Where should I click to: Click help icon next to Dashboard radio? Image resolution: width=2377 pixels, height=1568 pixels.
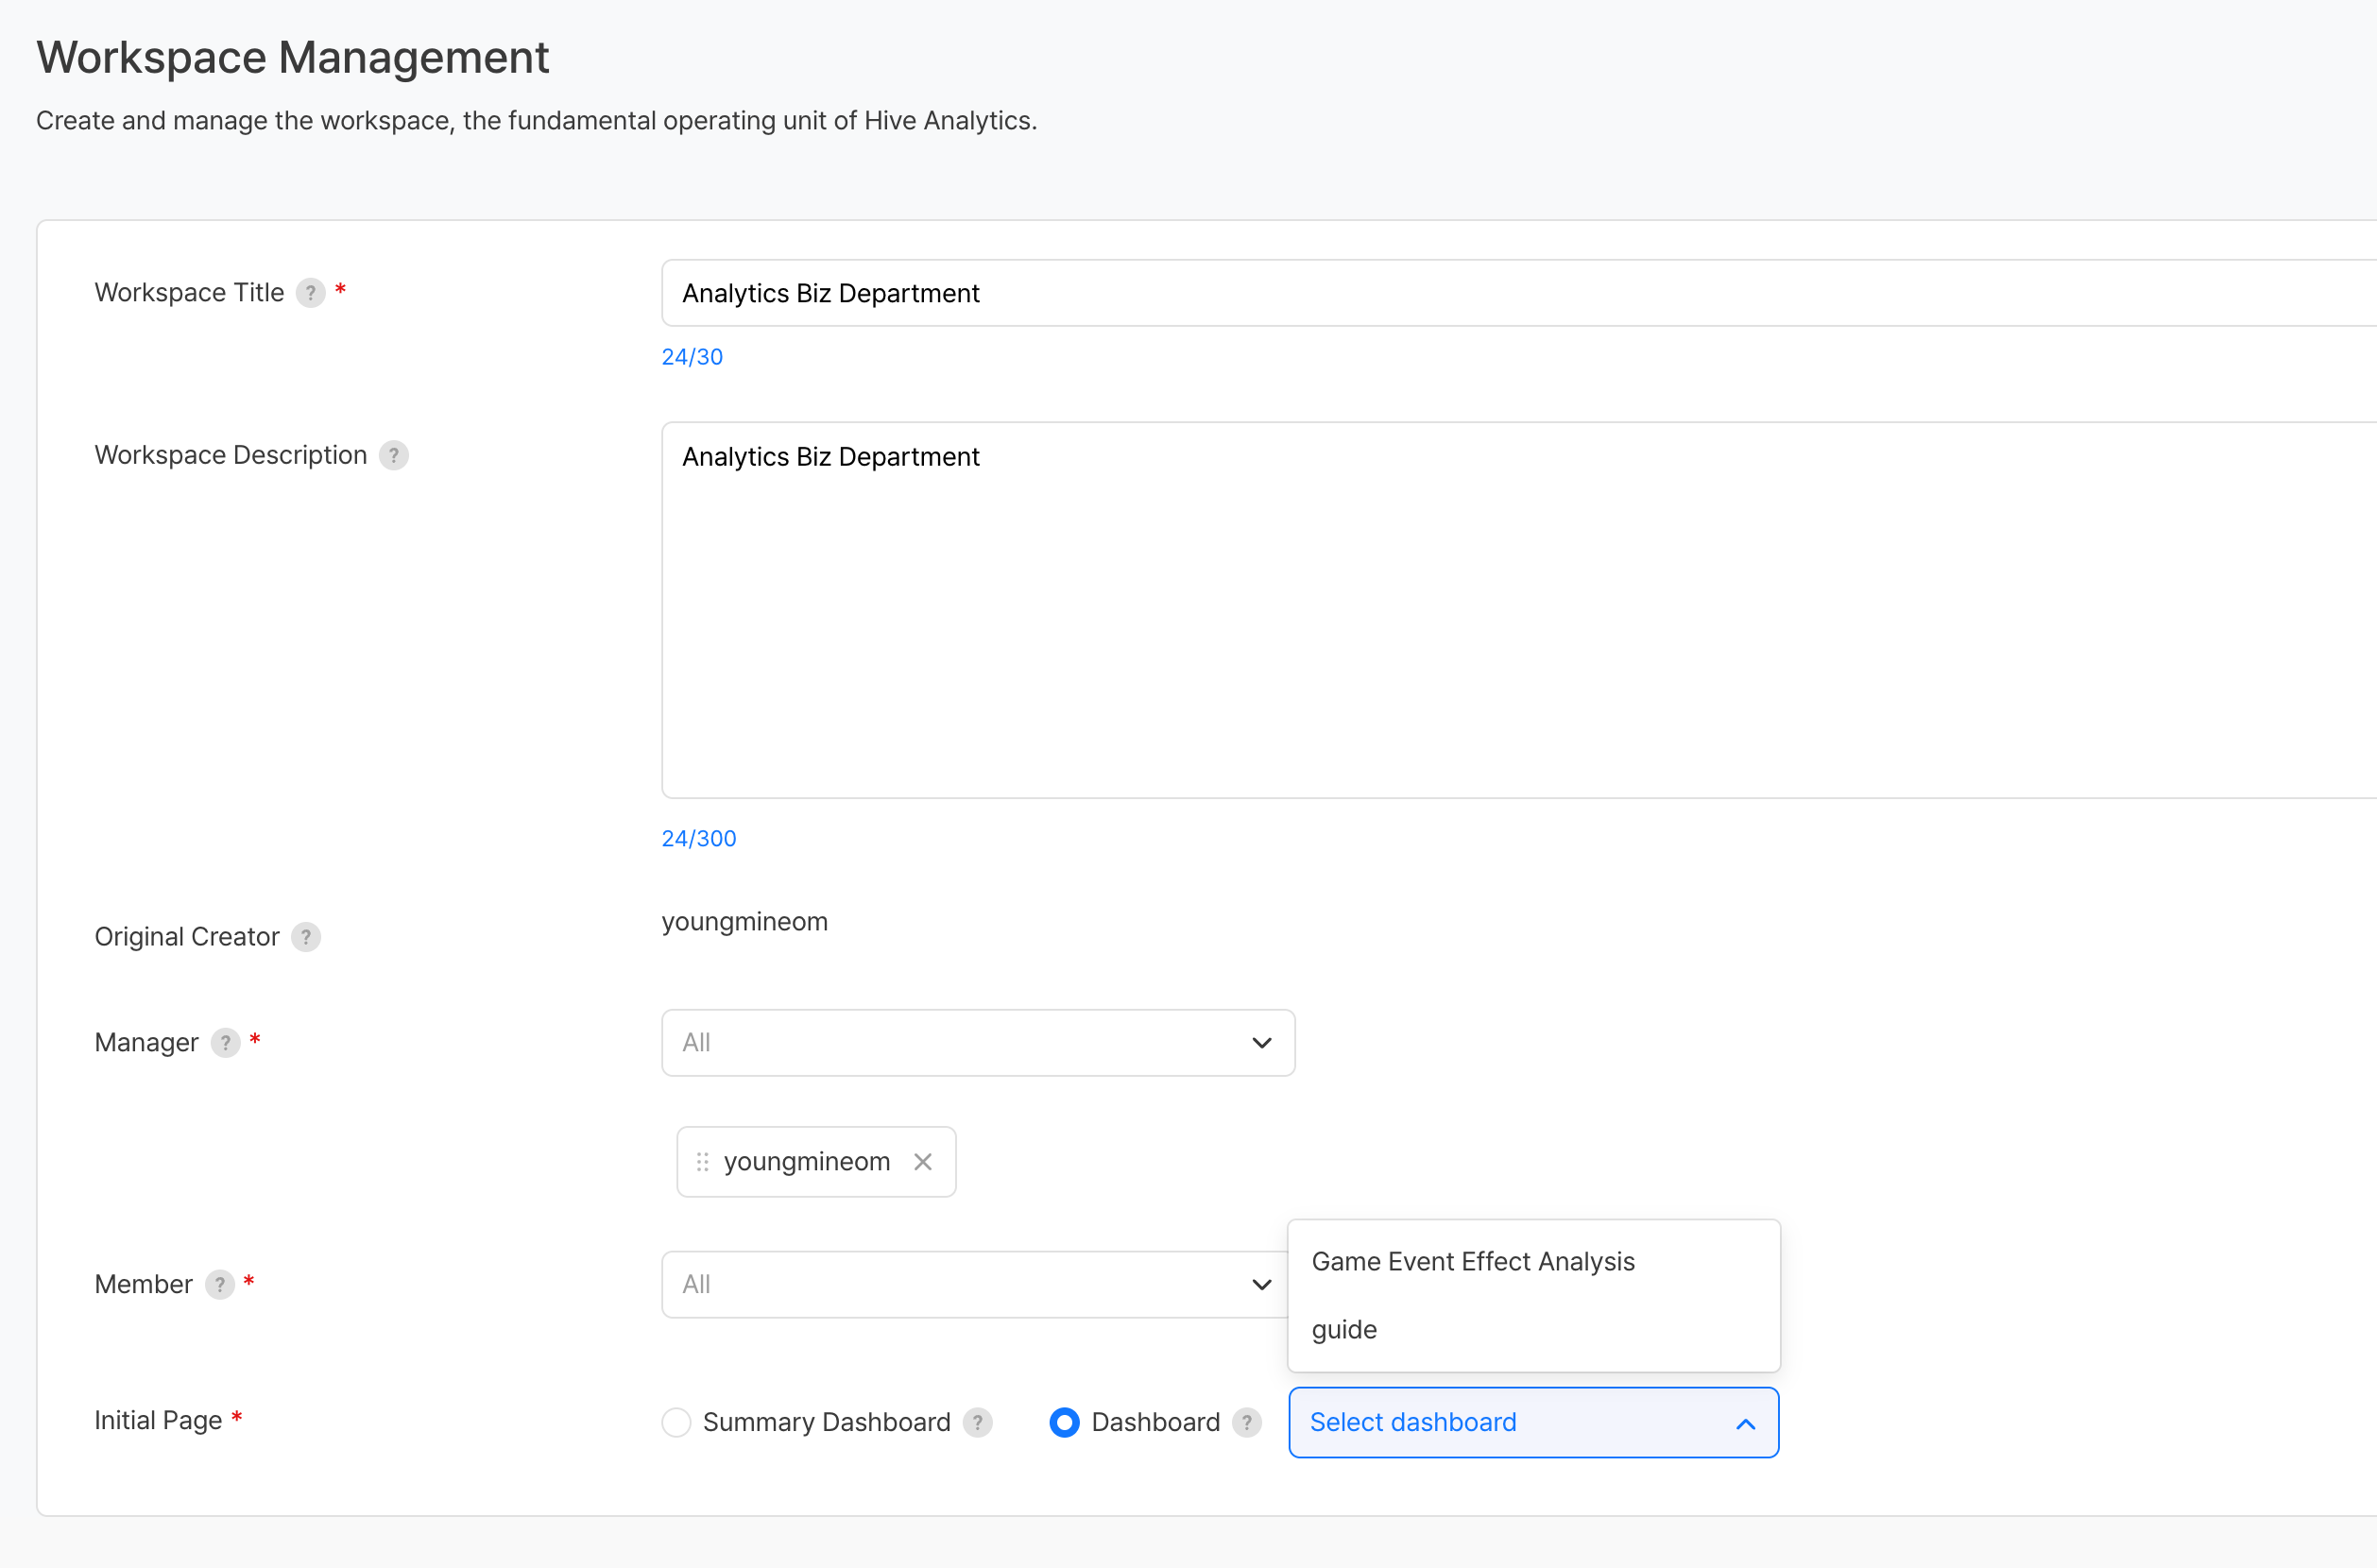(x=1247, y=1423)
